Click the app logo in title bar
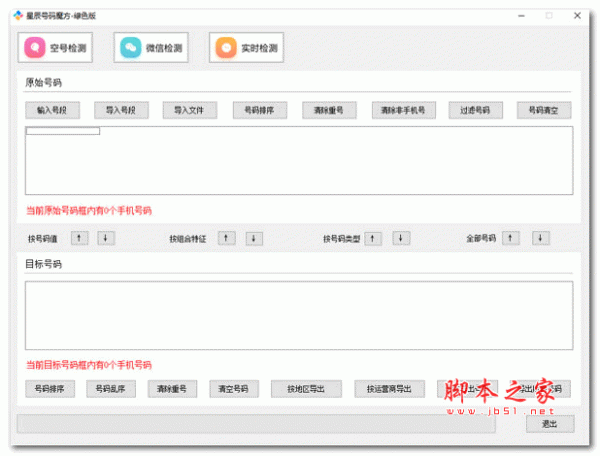This screenshot has height=456, width=600. (x=18, y=16)
